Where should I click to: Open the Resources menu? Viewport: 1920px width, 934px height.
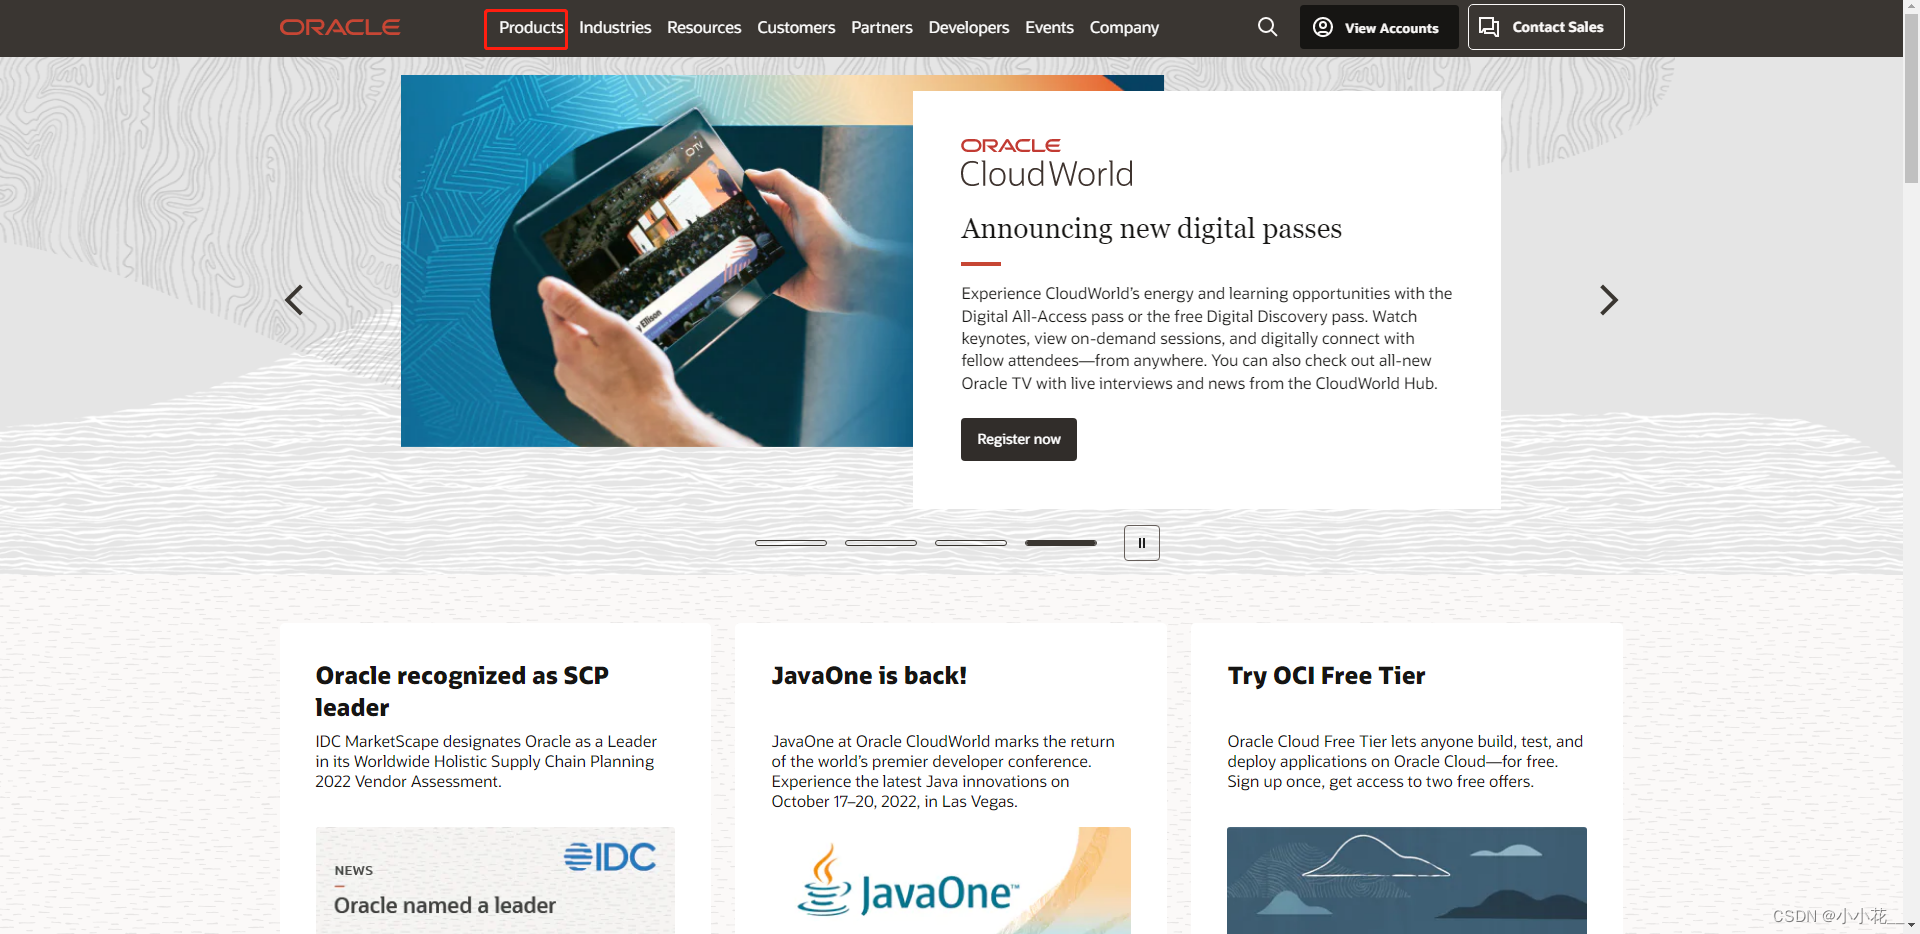click(704, 28)
